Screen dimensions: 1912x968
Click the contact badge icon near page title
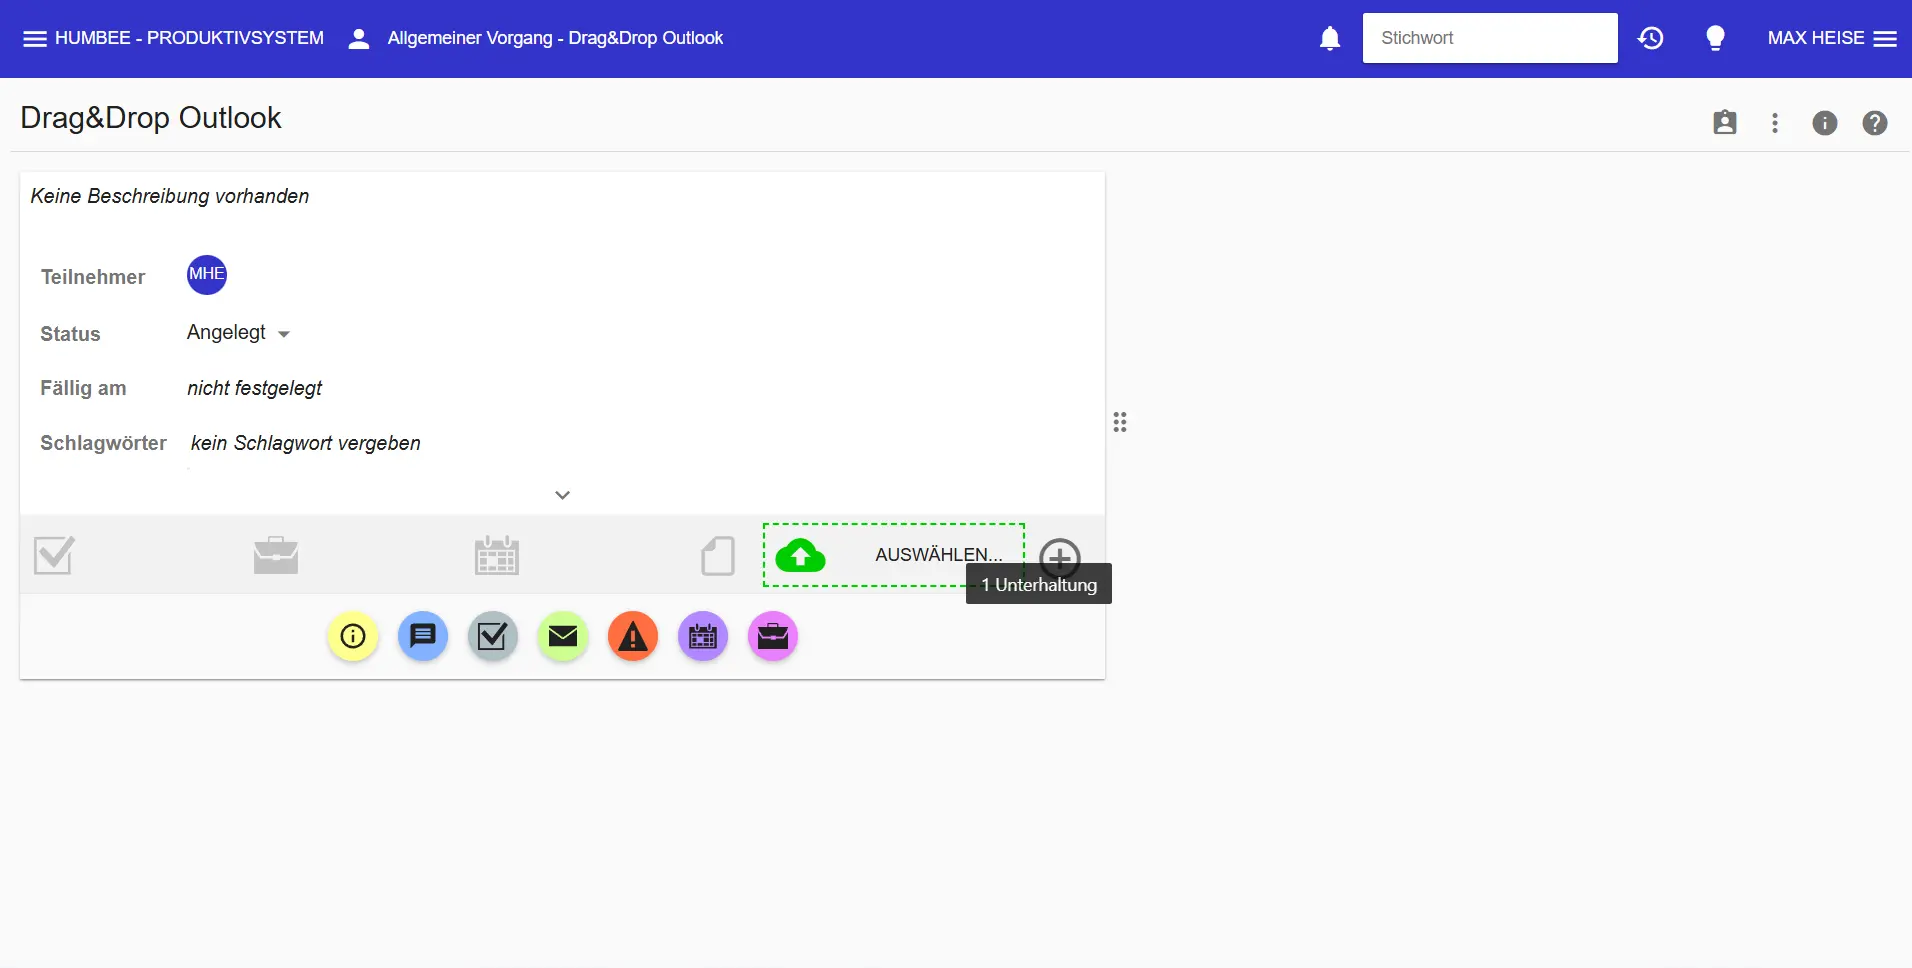(1726, 122)
